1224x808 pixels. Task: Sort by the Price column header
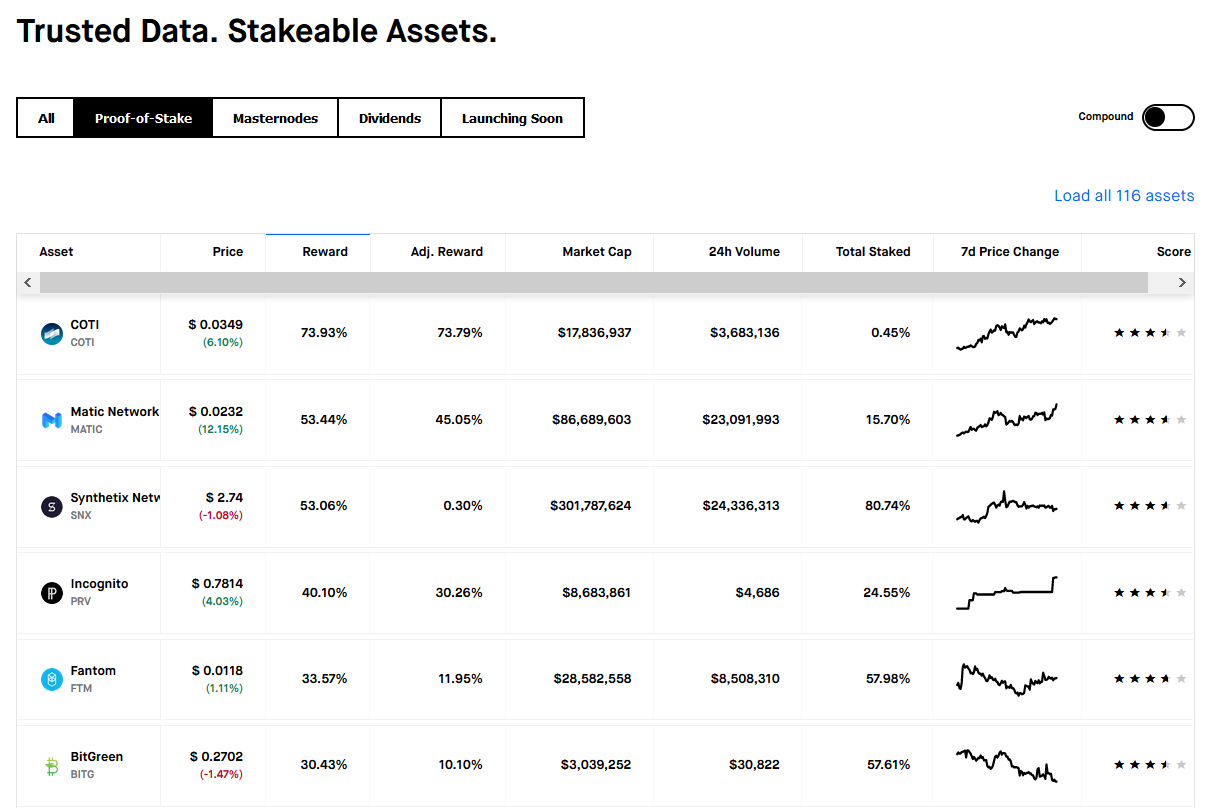click(x=228, y=252)
